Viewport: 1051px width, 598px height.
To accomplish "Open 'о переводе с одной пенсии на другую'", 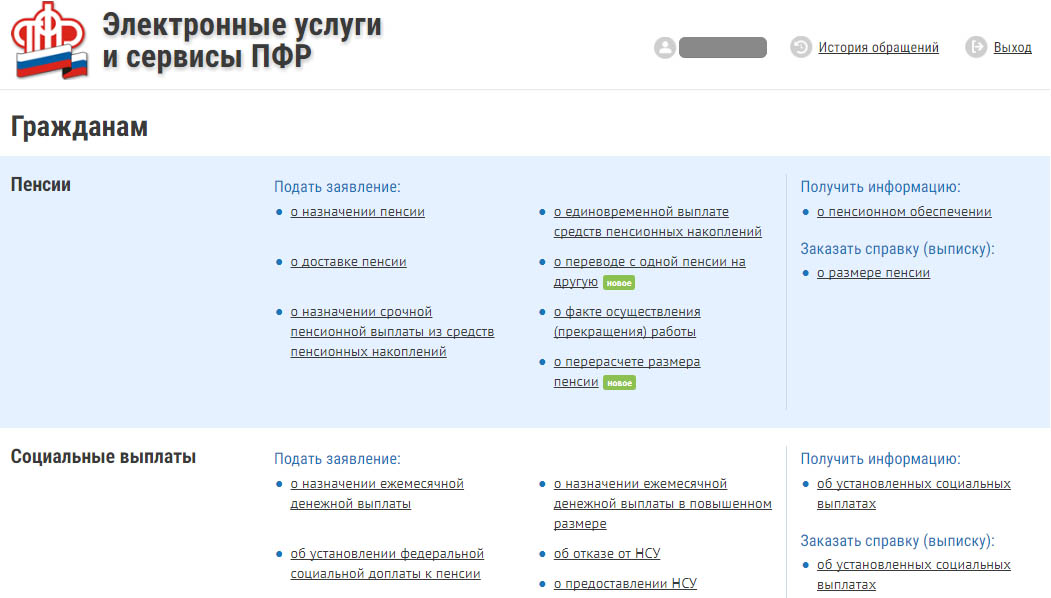I will pos(650,272).
